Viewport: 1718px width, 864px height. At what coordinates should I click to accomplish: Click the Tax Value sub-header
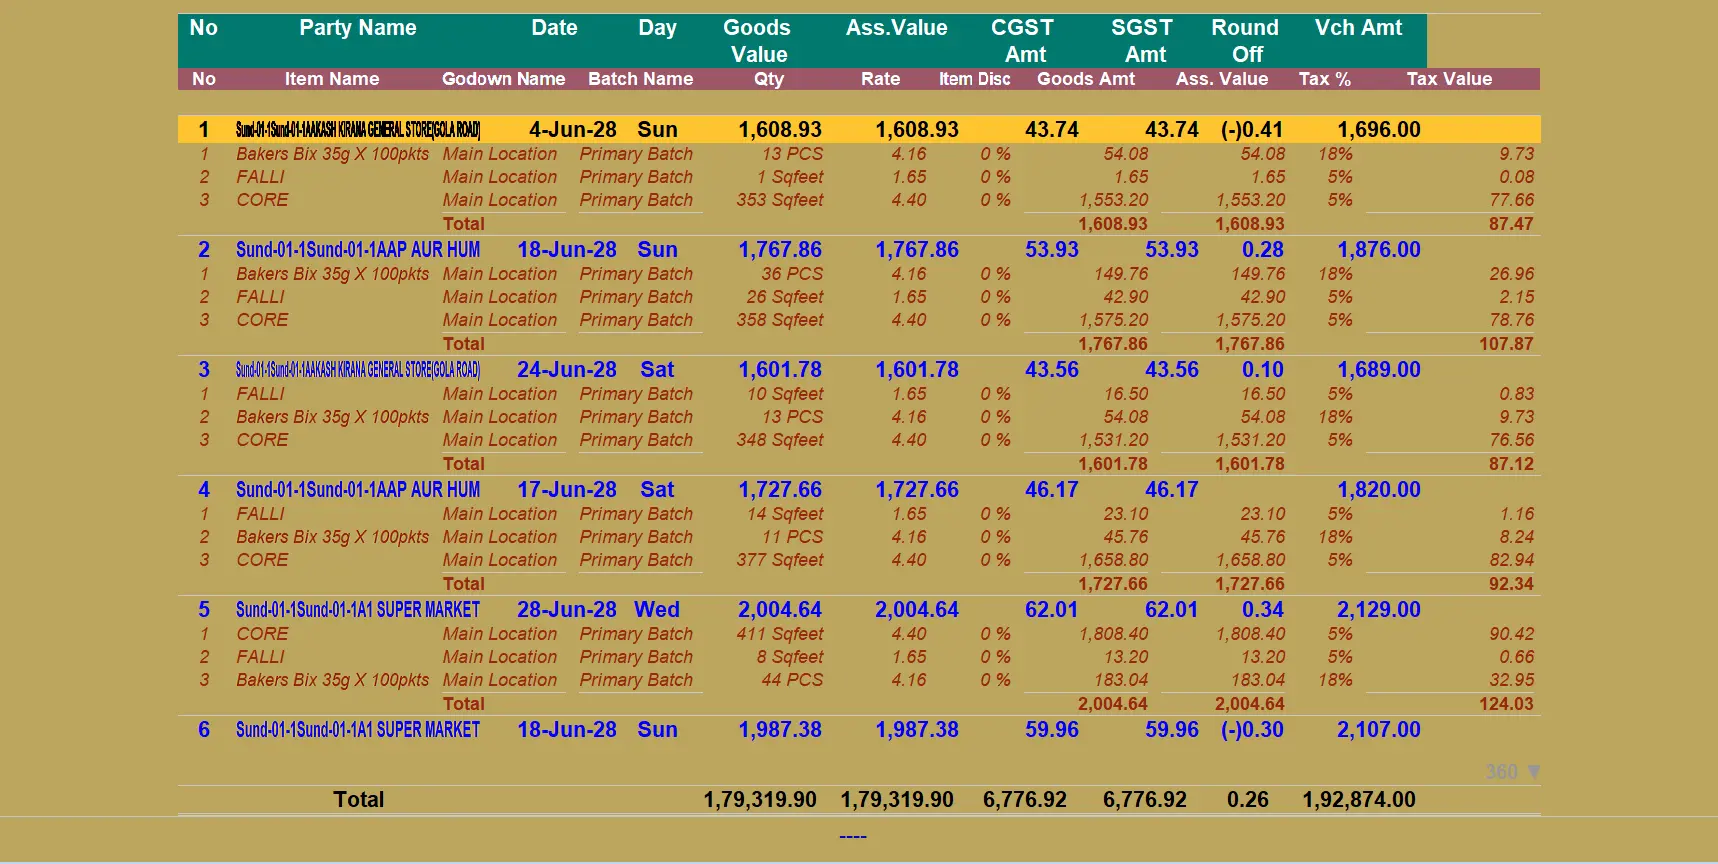[1449, 79]
